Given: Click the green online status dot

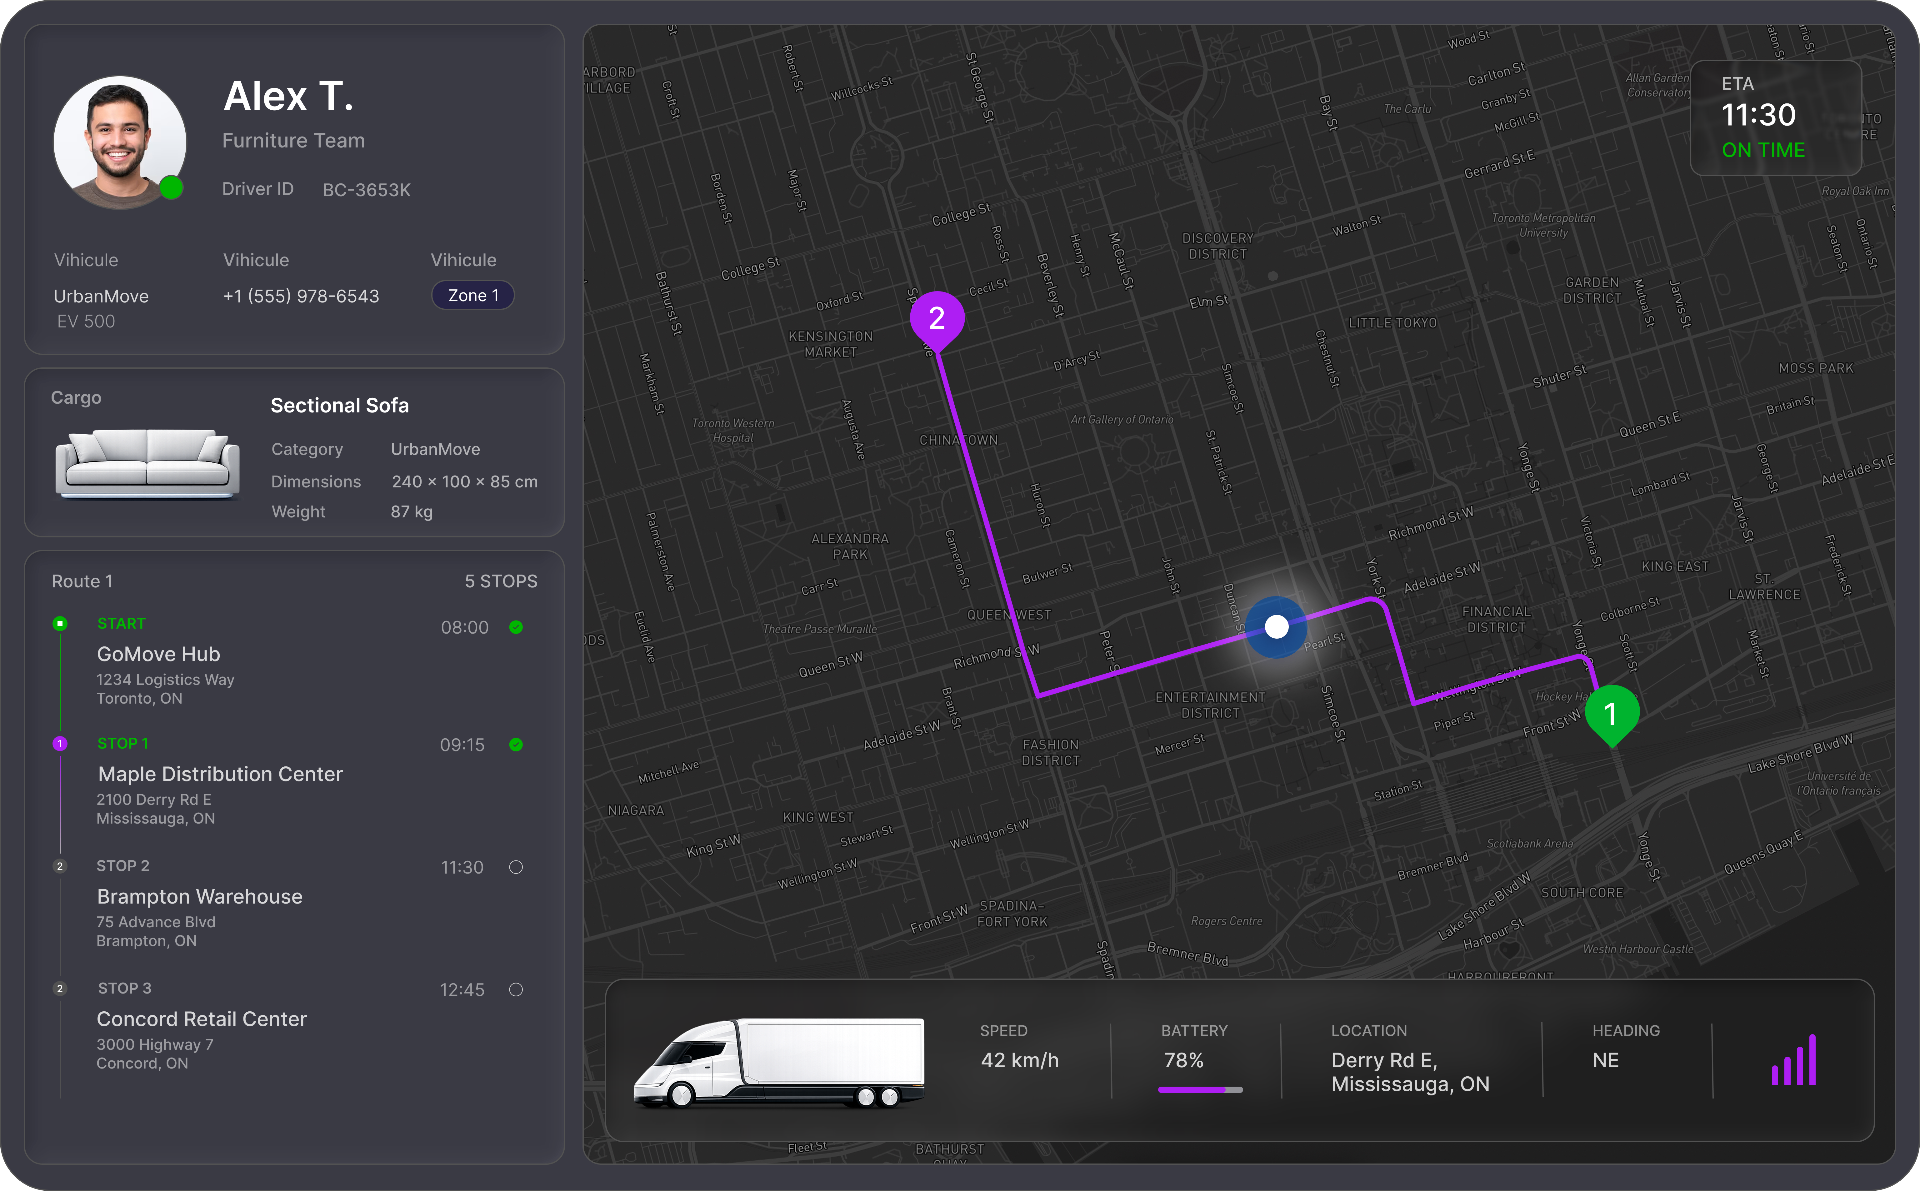Looking at the screenshot, I should tap(171, 188).
